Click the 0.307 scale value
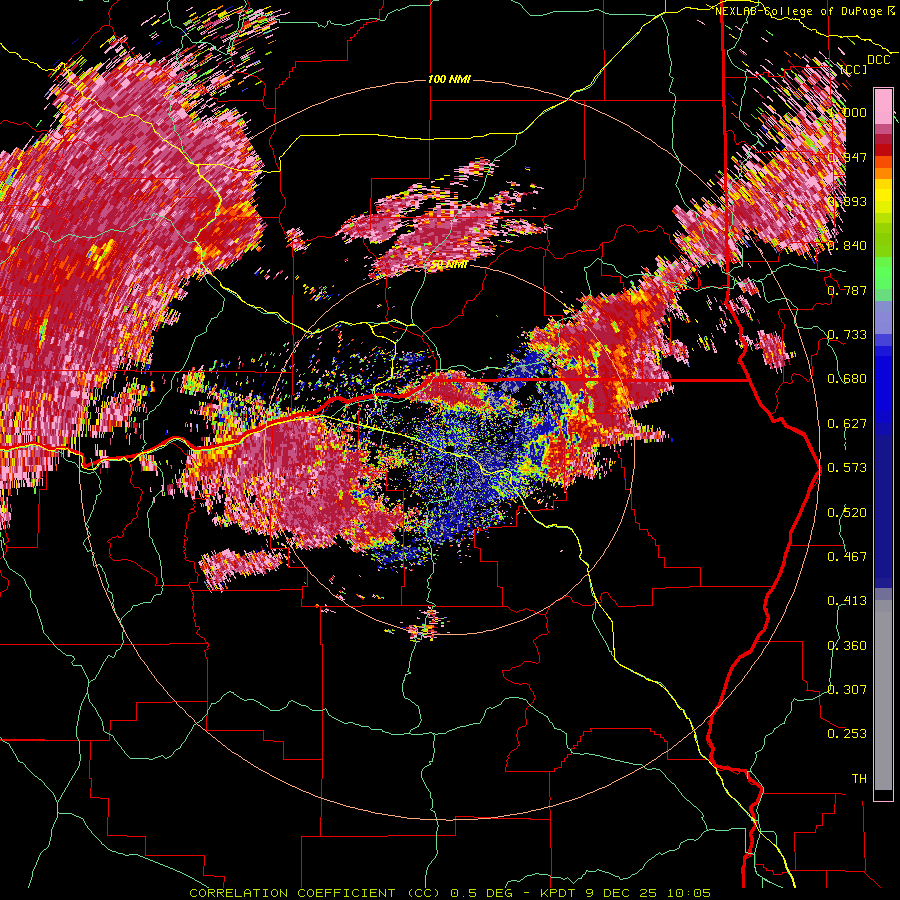 click(847, 690)
